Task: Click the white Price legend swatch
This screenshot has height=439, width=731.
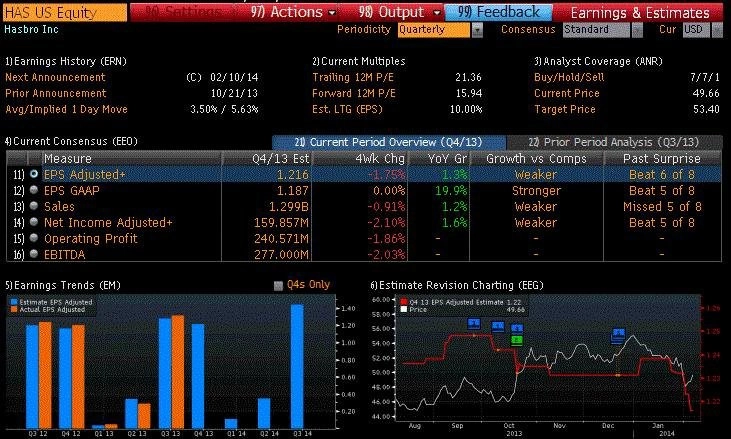Action: click(x=404, y=309)
